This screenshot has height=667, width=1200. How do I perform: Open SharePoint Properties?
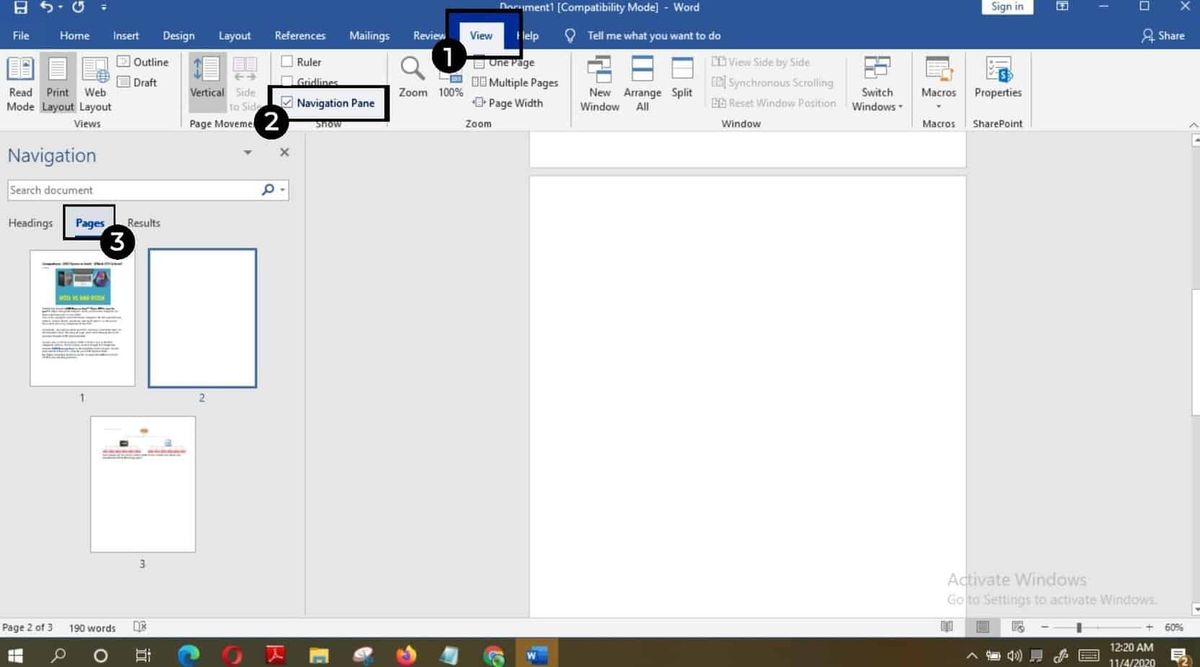[998, 77]
